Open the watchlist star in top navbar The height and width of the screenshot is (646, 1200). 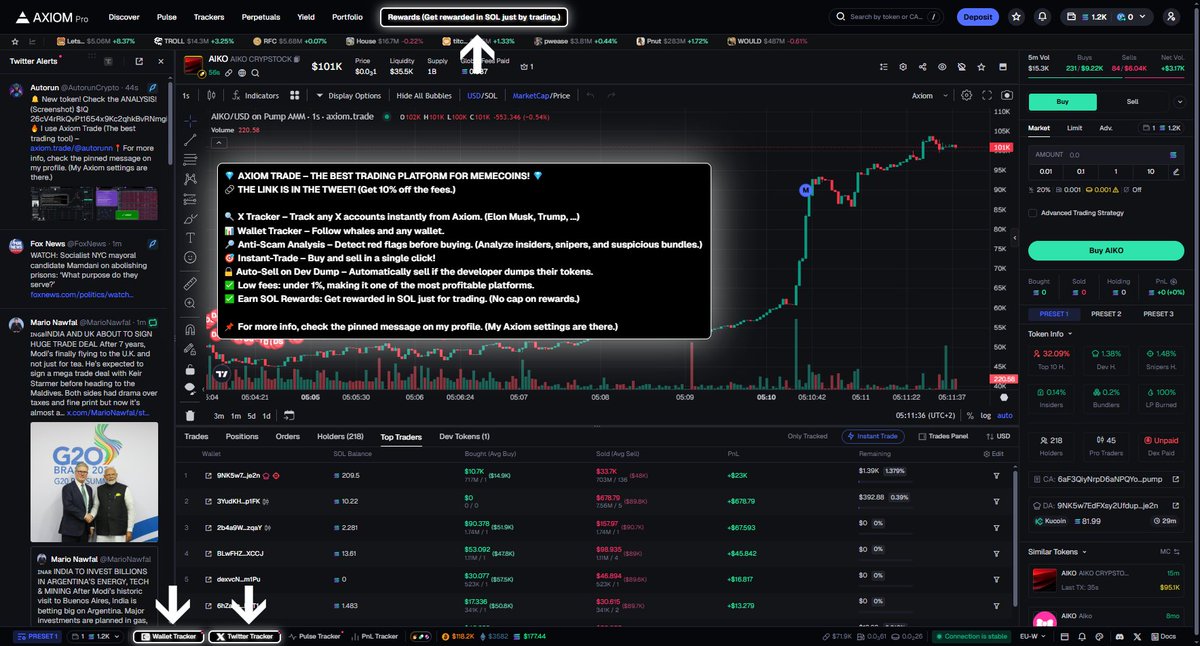tap(1017, 17)
